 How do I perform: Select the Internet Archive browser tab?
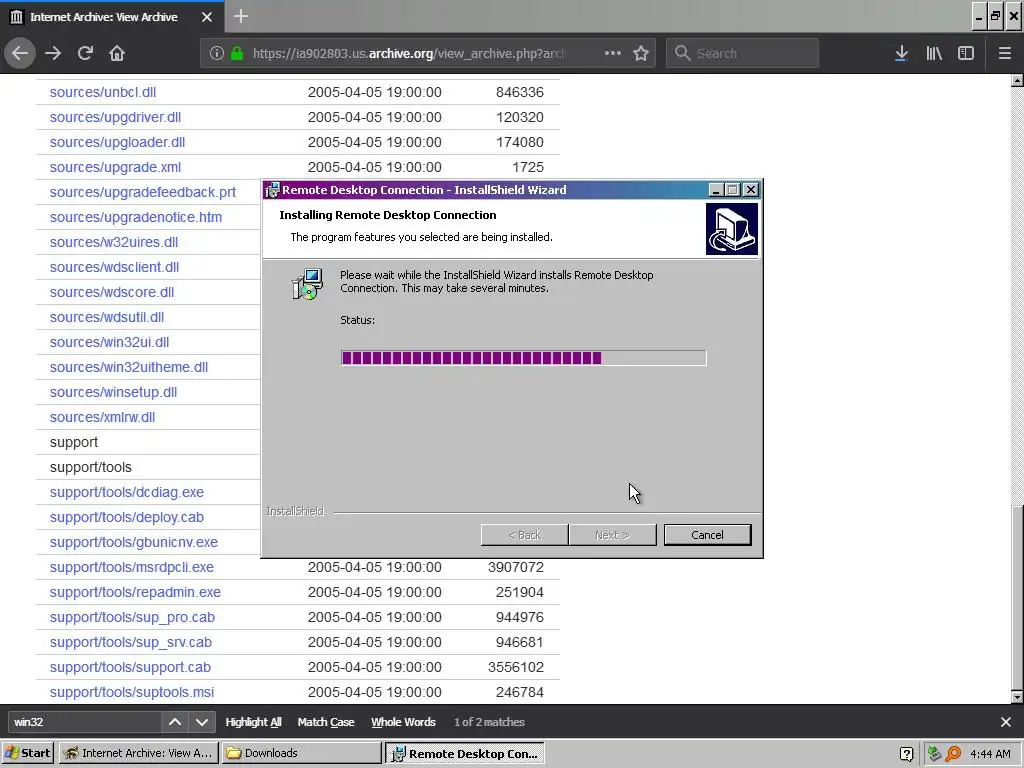pos(112,17)
